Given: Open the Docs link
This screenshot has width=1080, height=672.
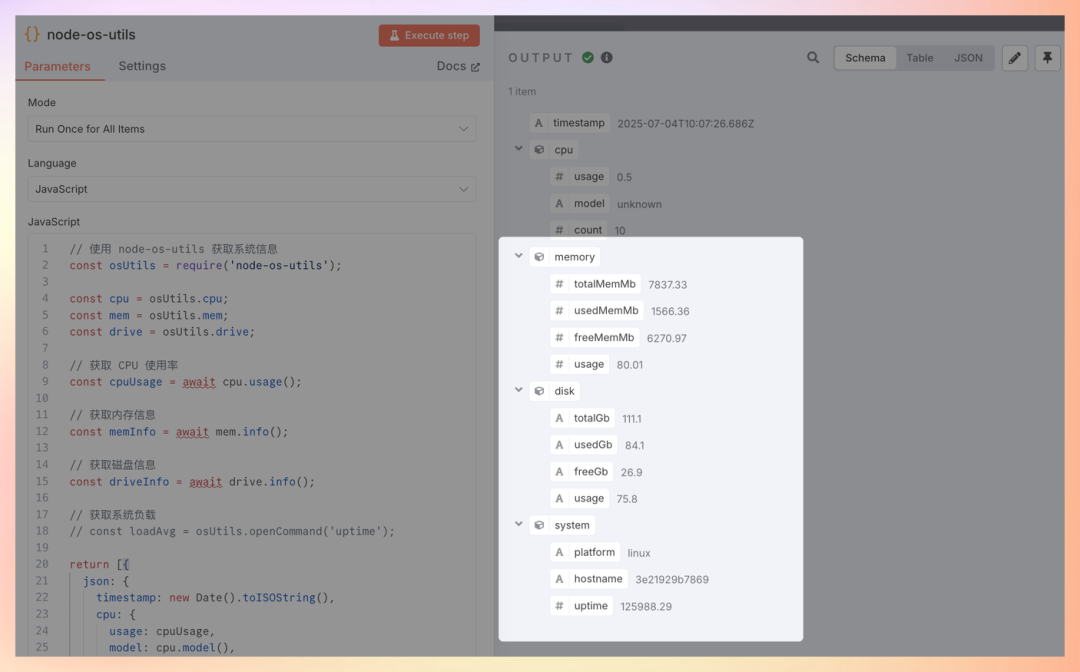Looking at the screenshot, I should click(458, 66).
